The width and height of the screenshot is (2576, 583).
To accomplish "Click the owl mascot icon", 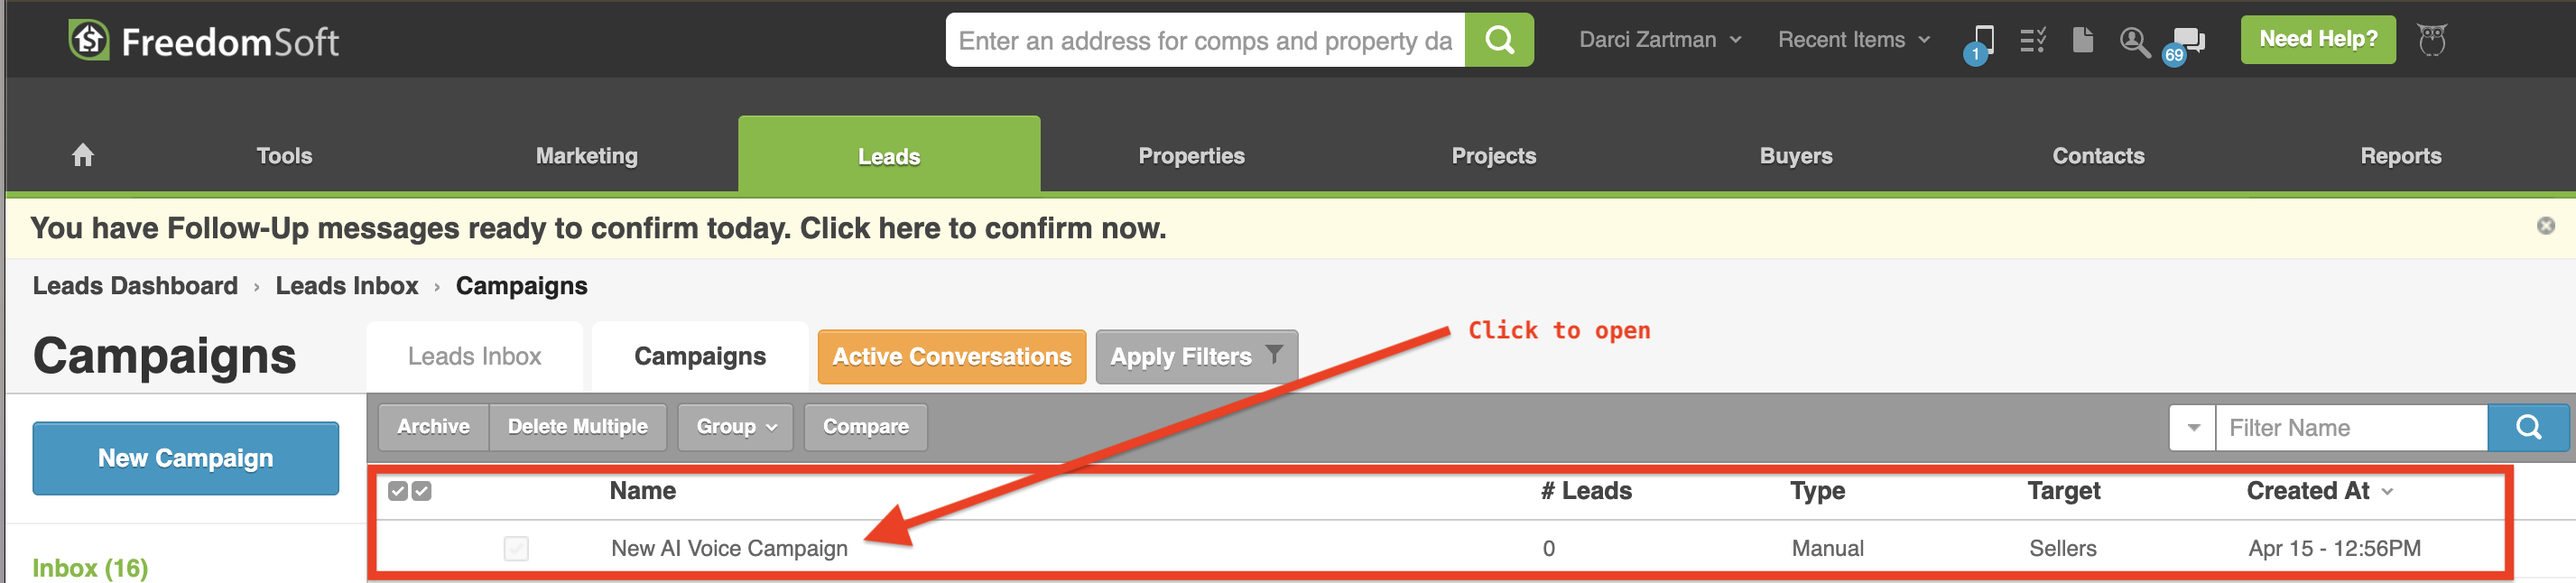I will (x=2432, y=40).
